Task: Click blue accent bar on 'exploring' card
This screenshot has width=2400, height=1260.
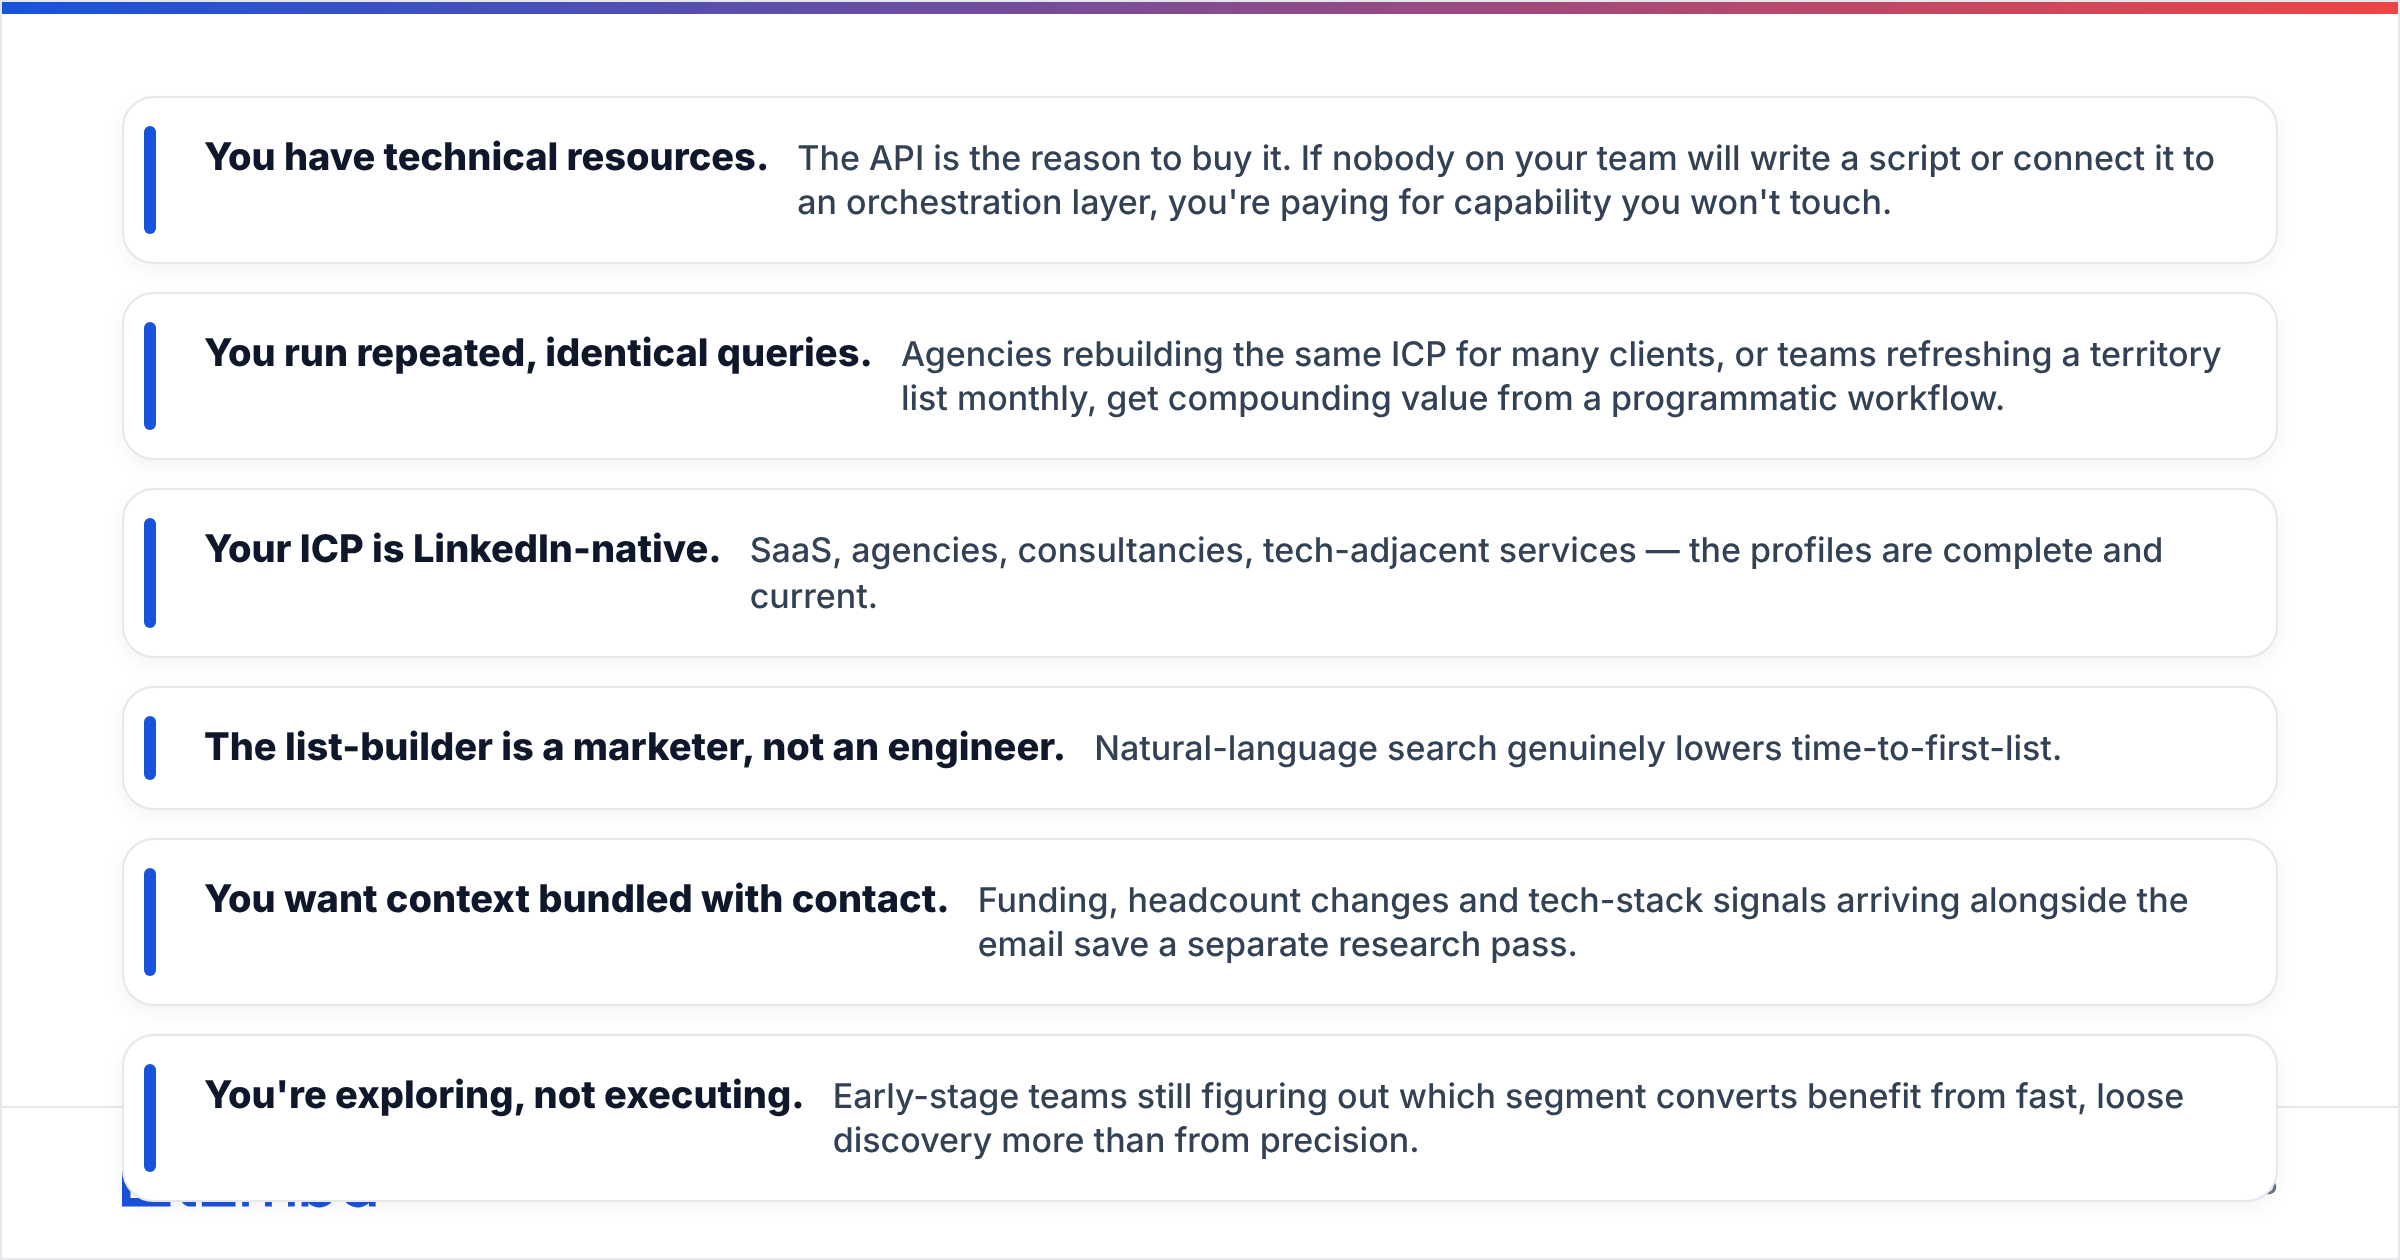Action: tap(150, 1118)
